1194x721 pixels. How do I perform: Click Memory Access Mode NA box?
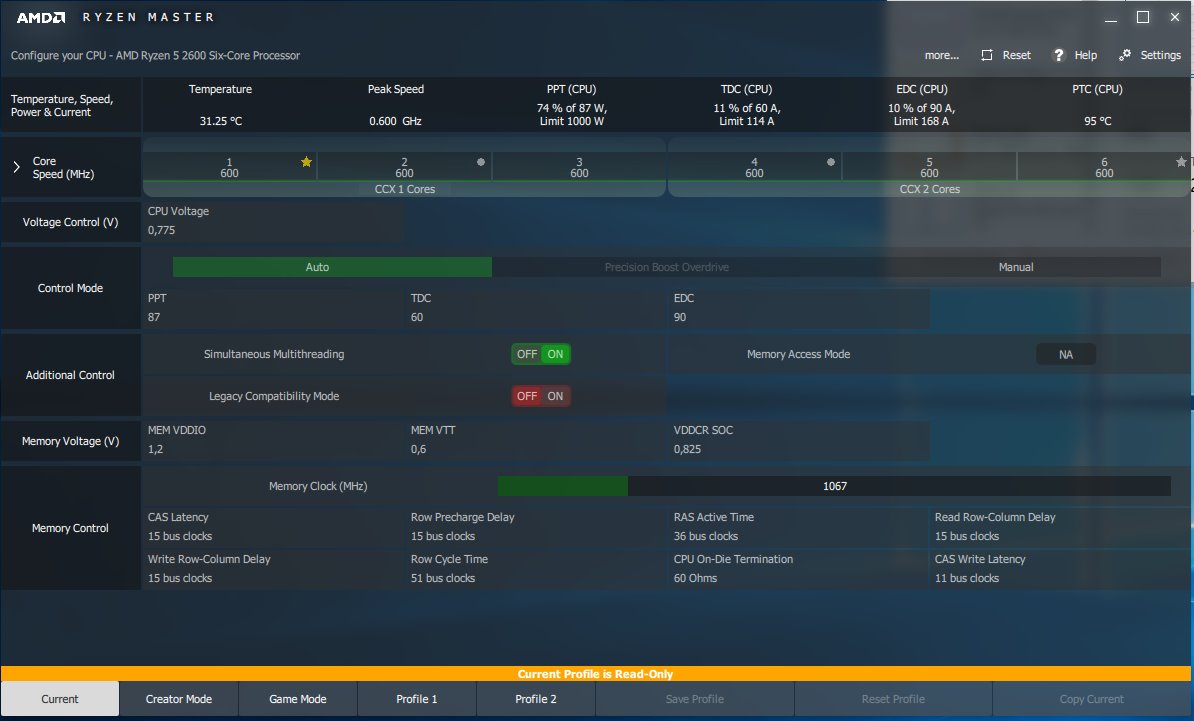coord(1066,354)
